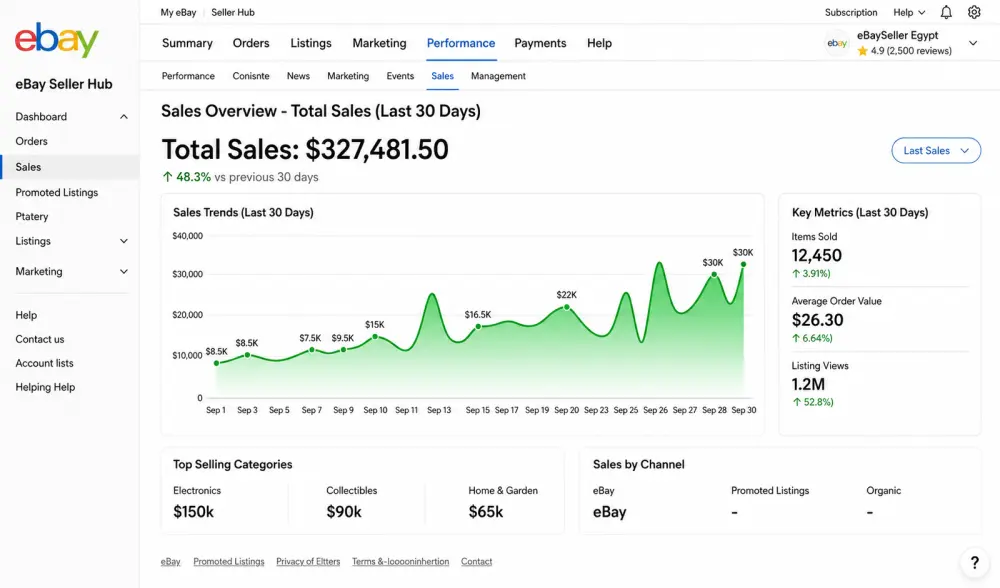The width and height of the screenshot is (1000, 588).
Task: Click the Promoted Listings channel label
Action: 770,490
